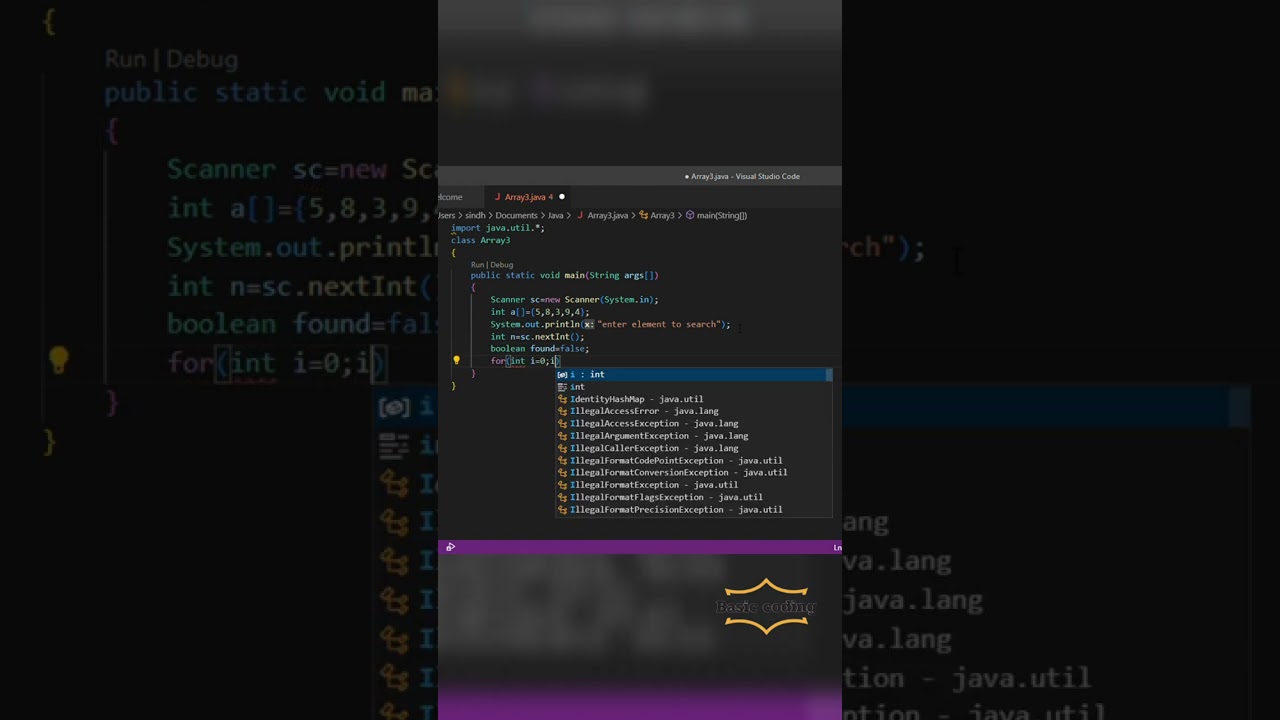Click the 'int n=sc.nextInt();' line
This screenshot has height=720, width=1280.
(537, 336)
